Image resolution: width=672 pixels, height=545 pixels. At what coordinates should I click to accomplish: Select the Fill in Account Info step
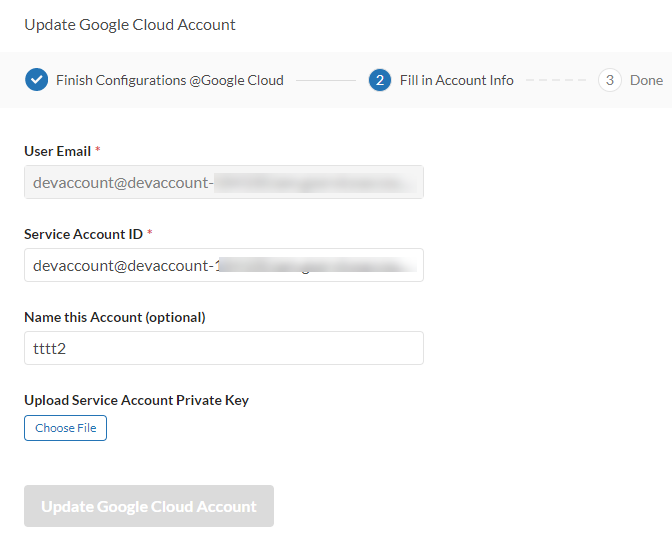coord(456,80)
